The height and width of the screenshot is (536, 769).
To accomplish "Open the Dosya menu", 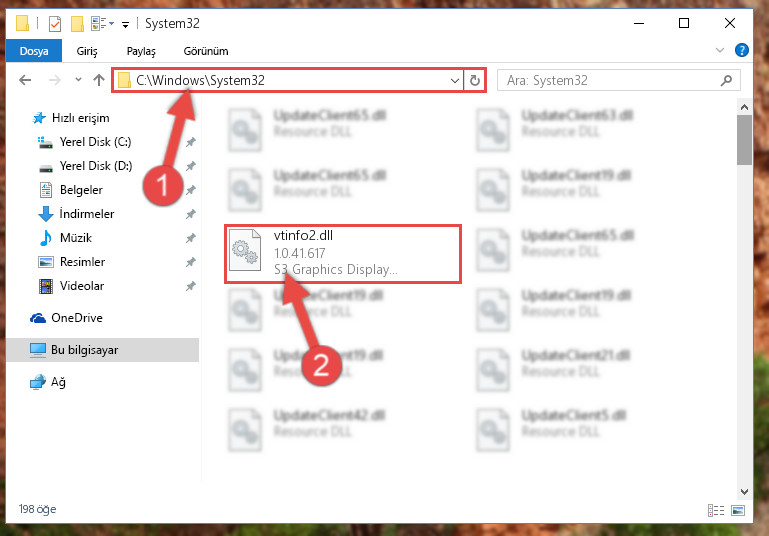I will coord(34,51).
